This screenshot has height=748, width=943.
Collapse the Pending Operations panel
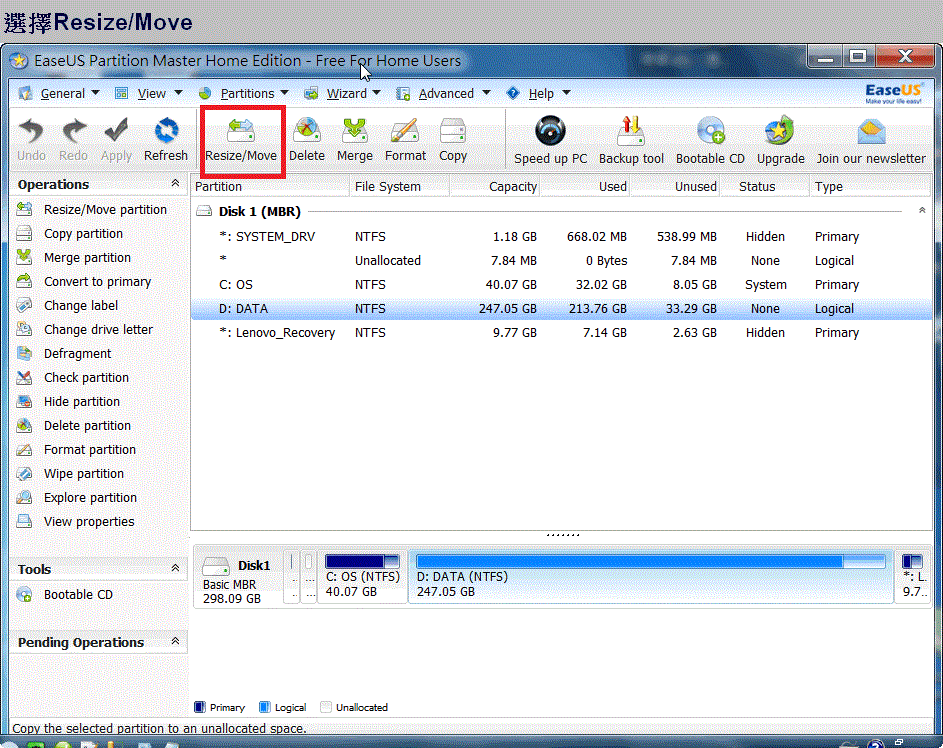click(x=175, y=641)
